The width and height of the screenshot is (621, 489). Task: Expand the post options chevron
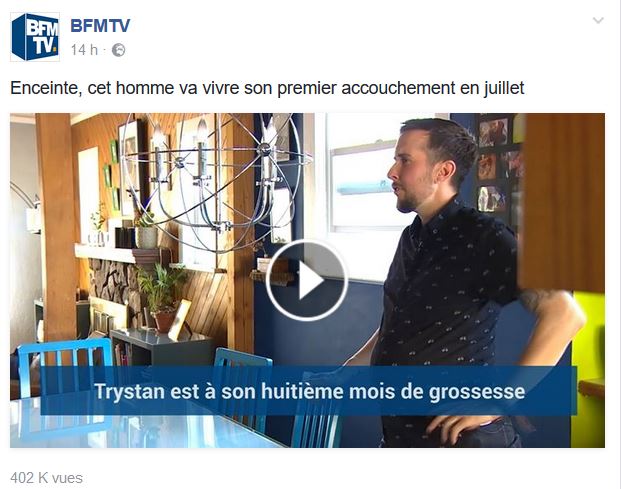coord(598,20)
